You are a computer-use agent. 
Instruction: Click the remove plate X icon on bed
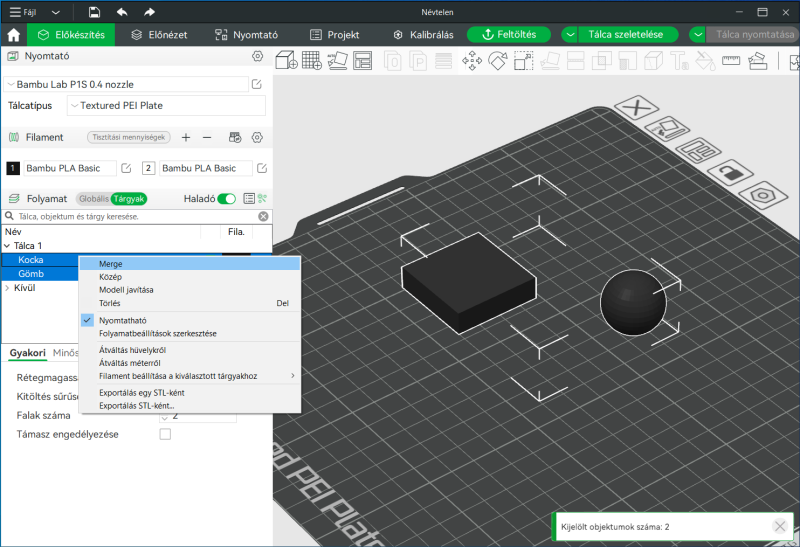pyautogui.click(x=636, y=108)
